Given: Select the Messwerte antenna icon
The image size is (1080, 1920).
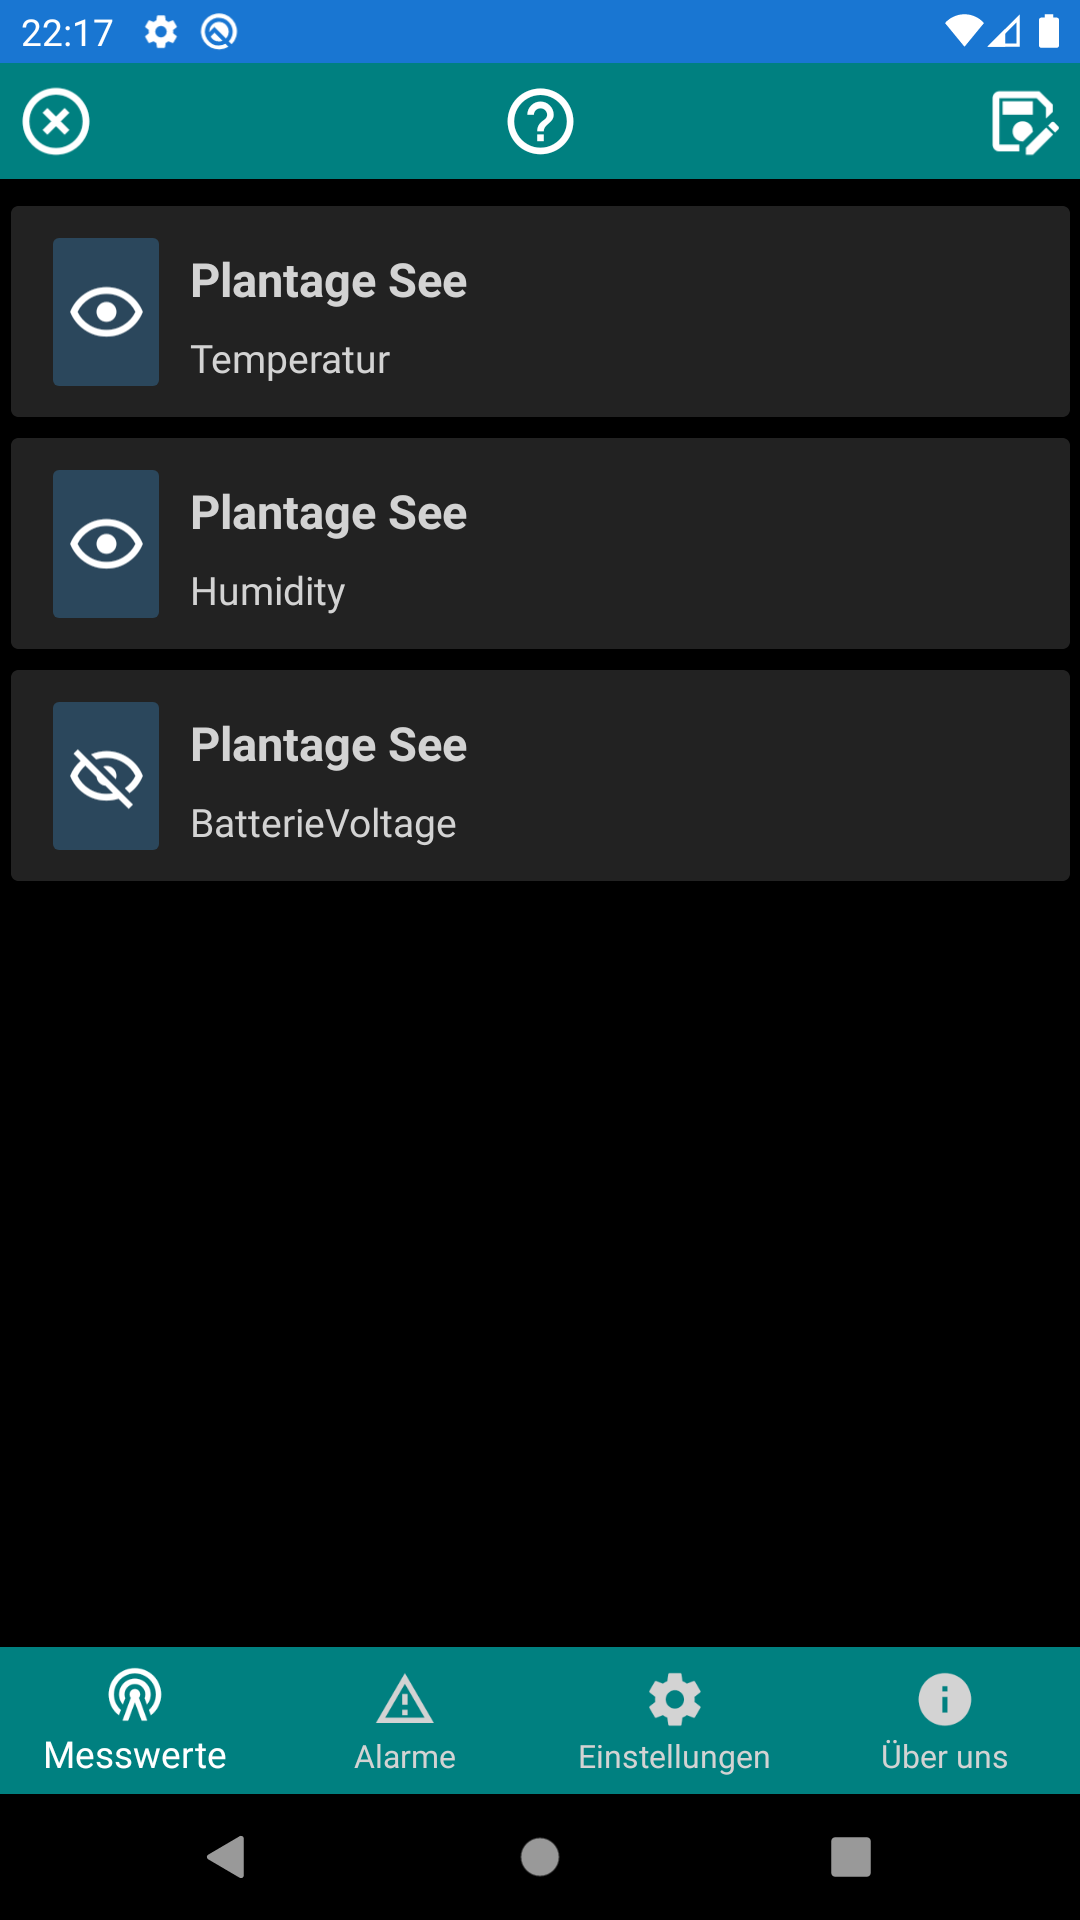Looking at the screenshot, I should [135, 1695].
